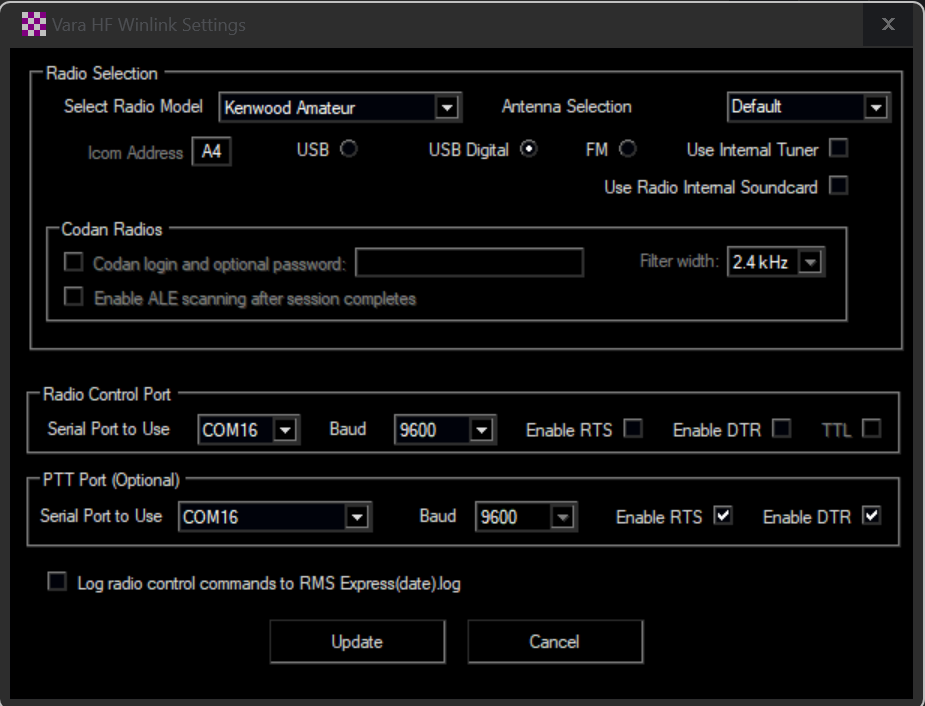Click the Update button

pos(357,641)
